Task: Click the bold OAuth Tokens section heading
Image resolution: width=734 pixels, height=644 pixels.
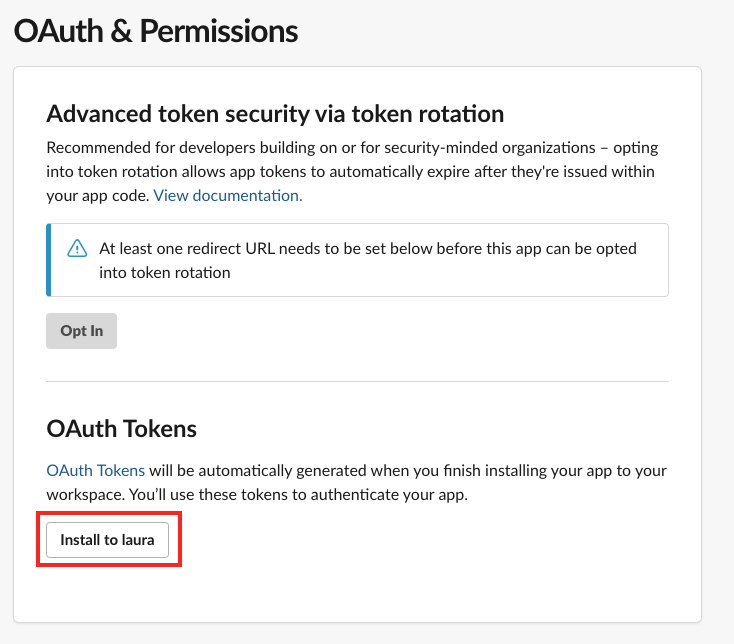Action: [x=122, y=429]
